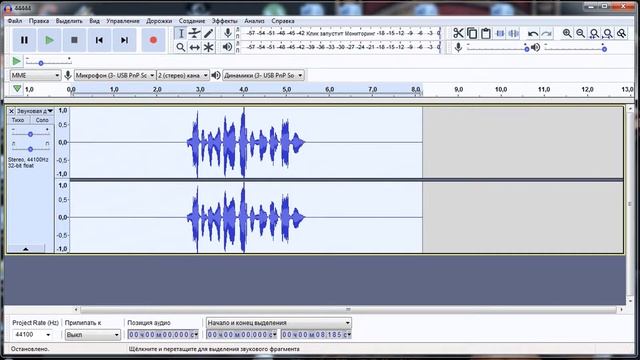The width and height of the screenshot is (640, 360).
Task: Zoom in on the waveform
Action: pyautogui.click(x=567, y=33)
